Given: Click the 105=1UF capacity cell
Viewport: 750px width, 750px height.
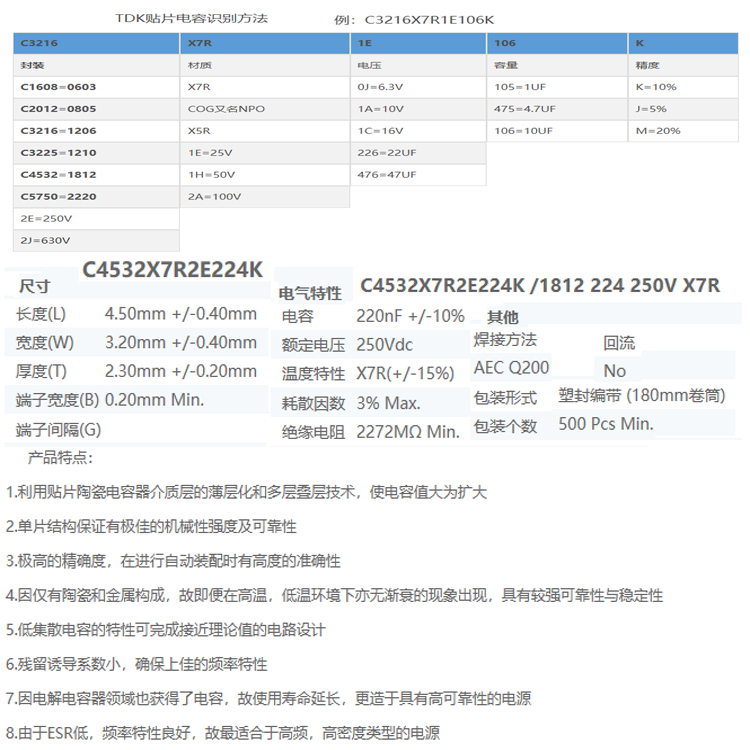Looking at the screenshot, I should [557, 87].
